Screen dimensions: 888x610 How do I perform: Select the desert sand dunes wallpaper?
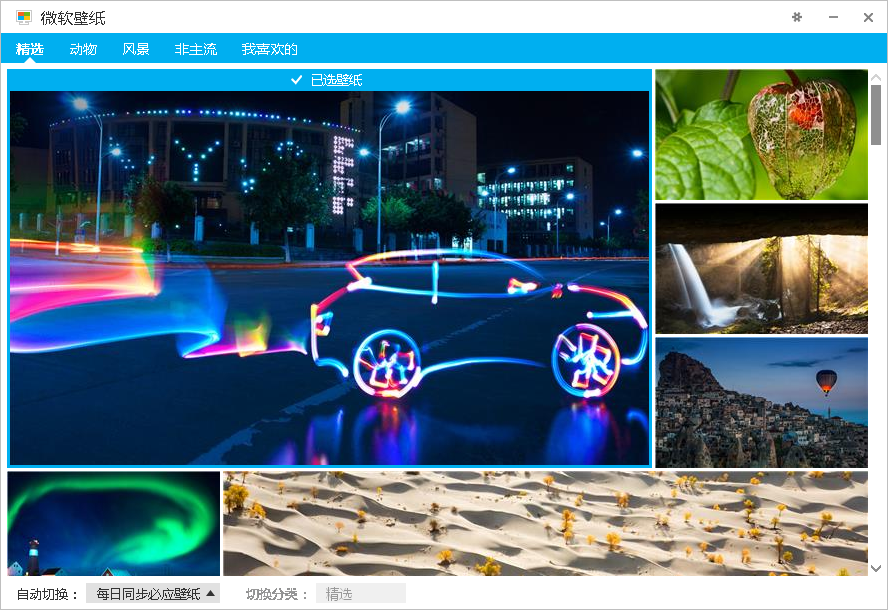545,523
